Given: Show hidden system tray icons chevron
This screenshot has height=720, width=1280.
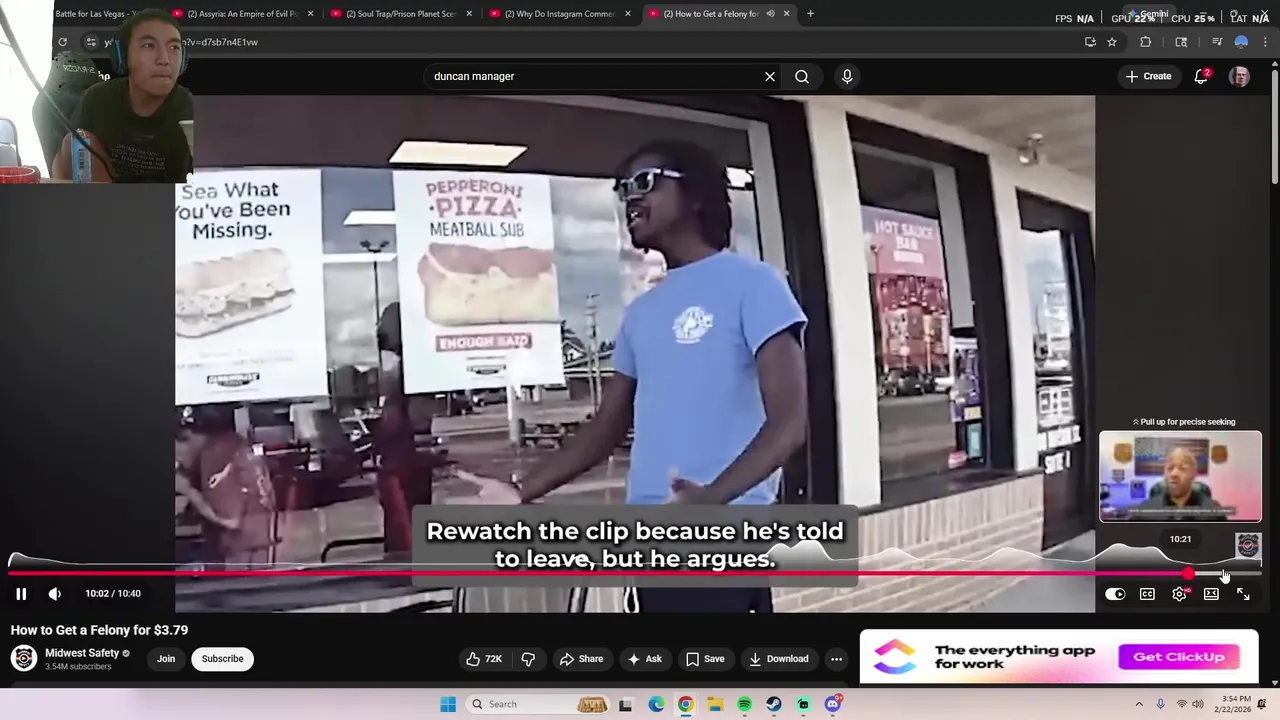Looking at the screenshot, I should click(x=1139, y=704).
